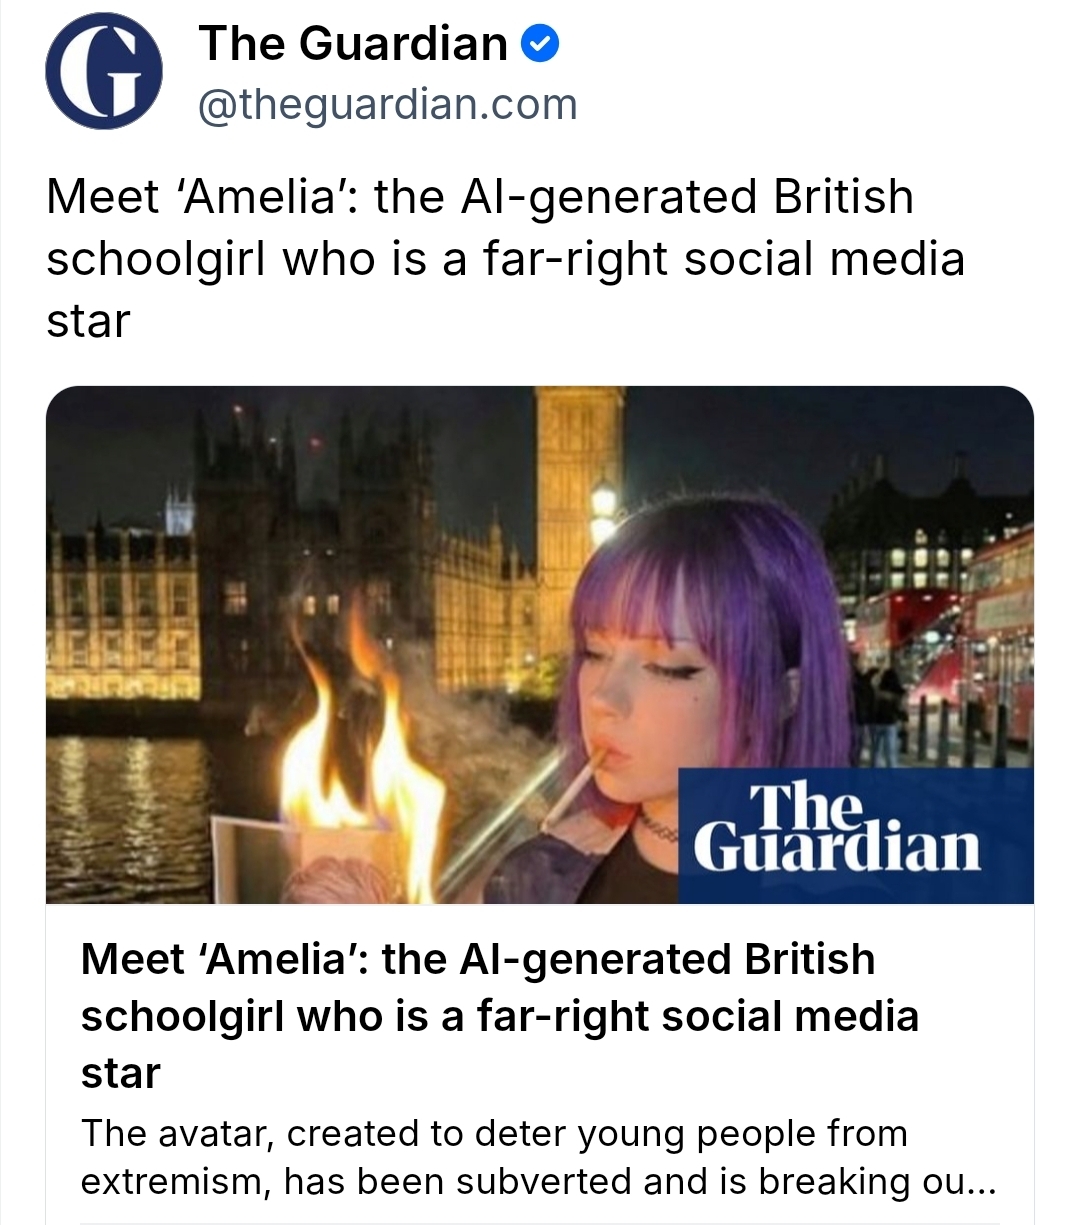Viewport: 1080px width, 1225px height.
Task: Click The Guardian display name
Action: (x=353, y=44)
